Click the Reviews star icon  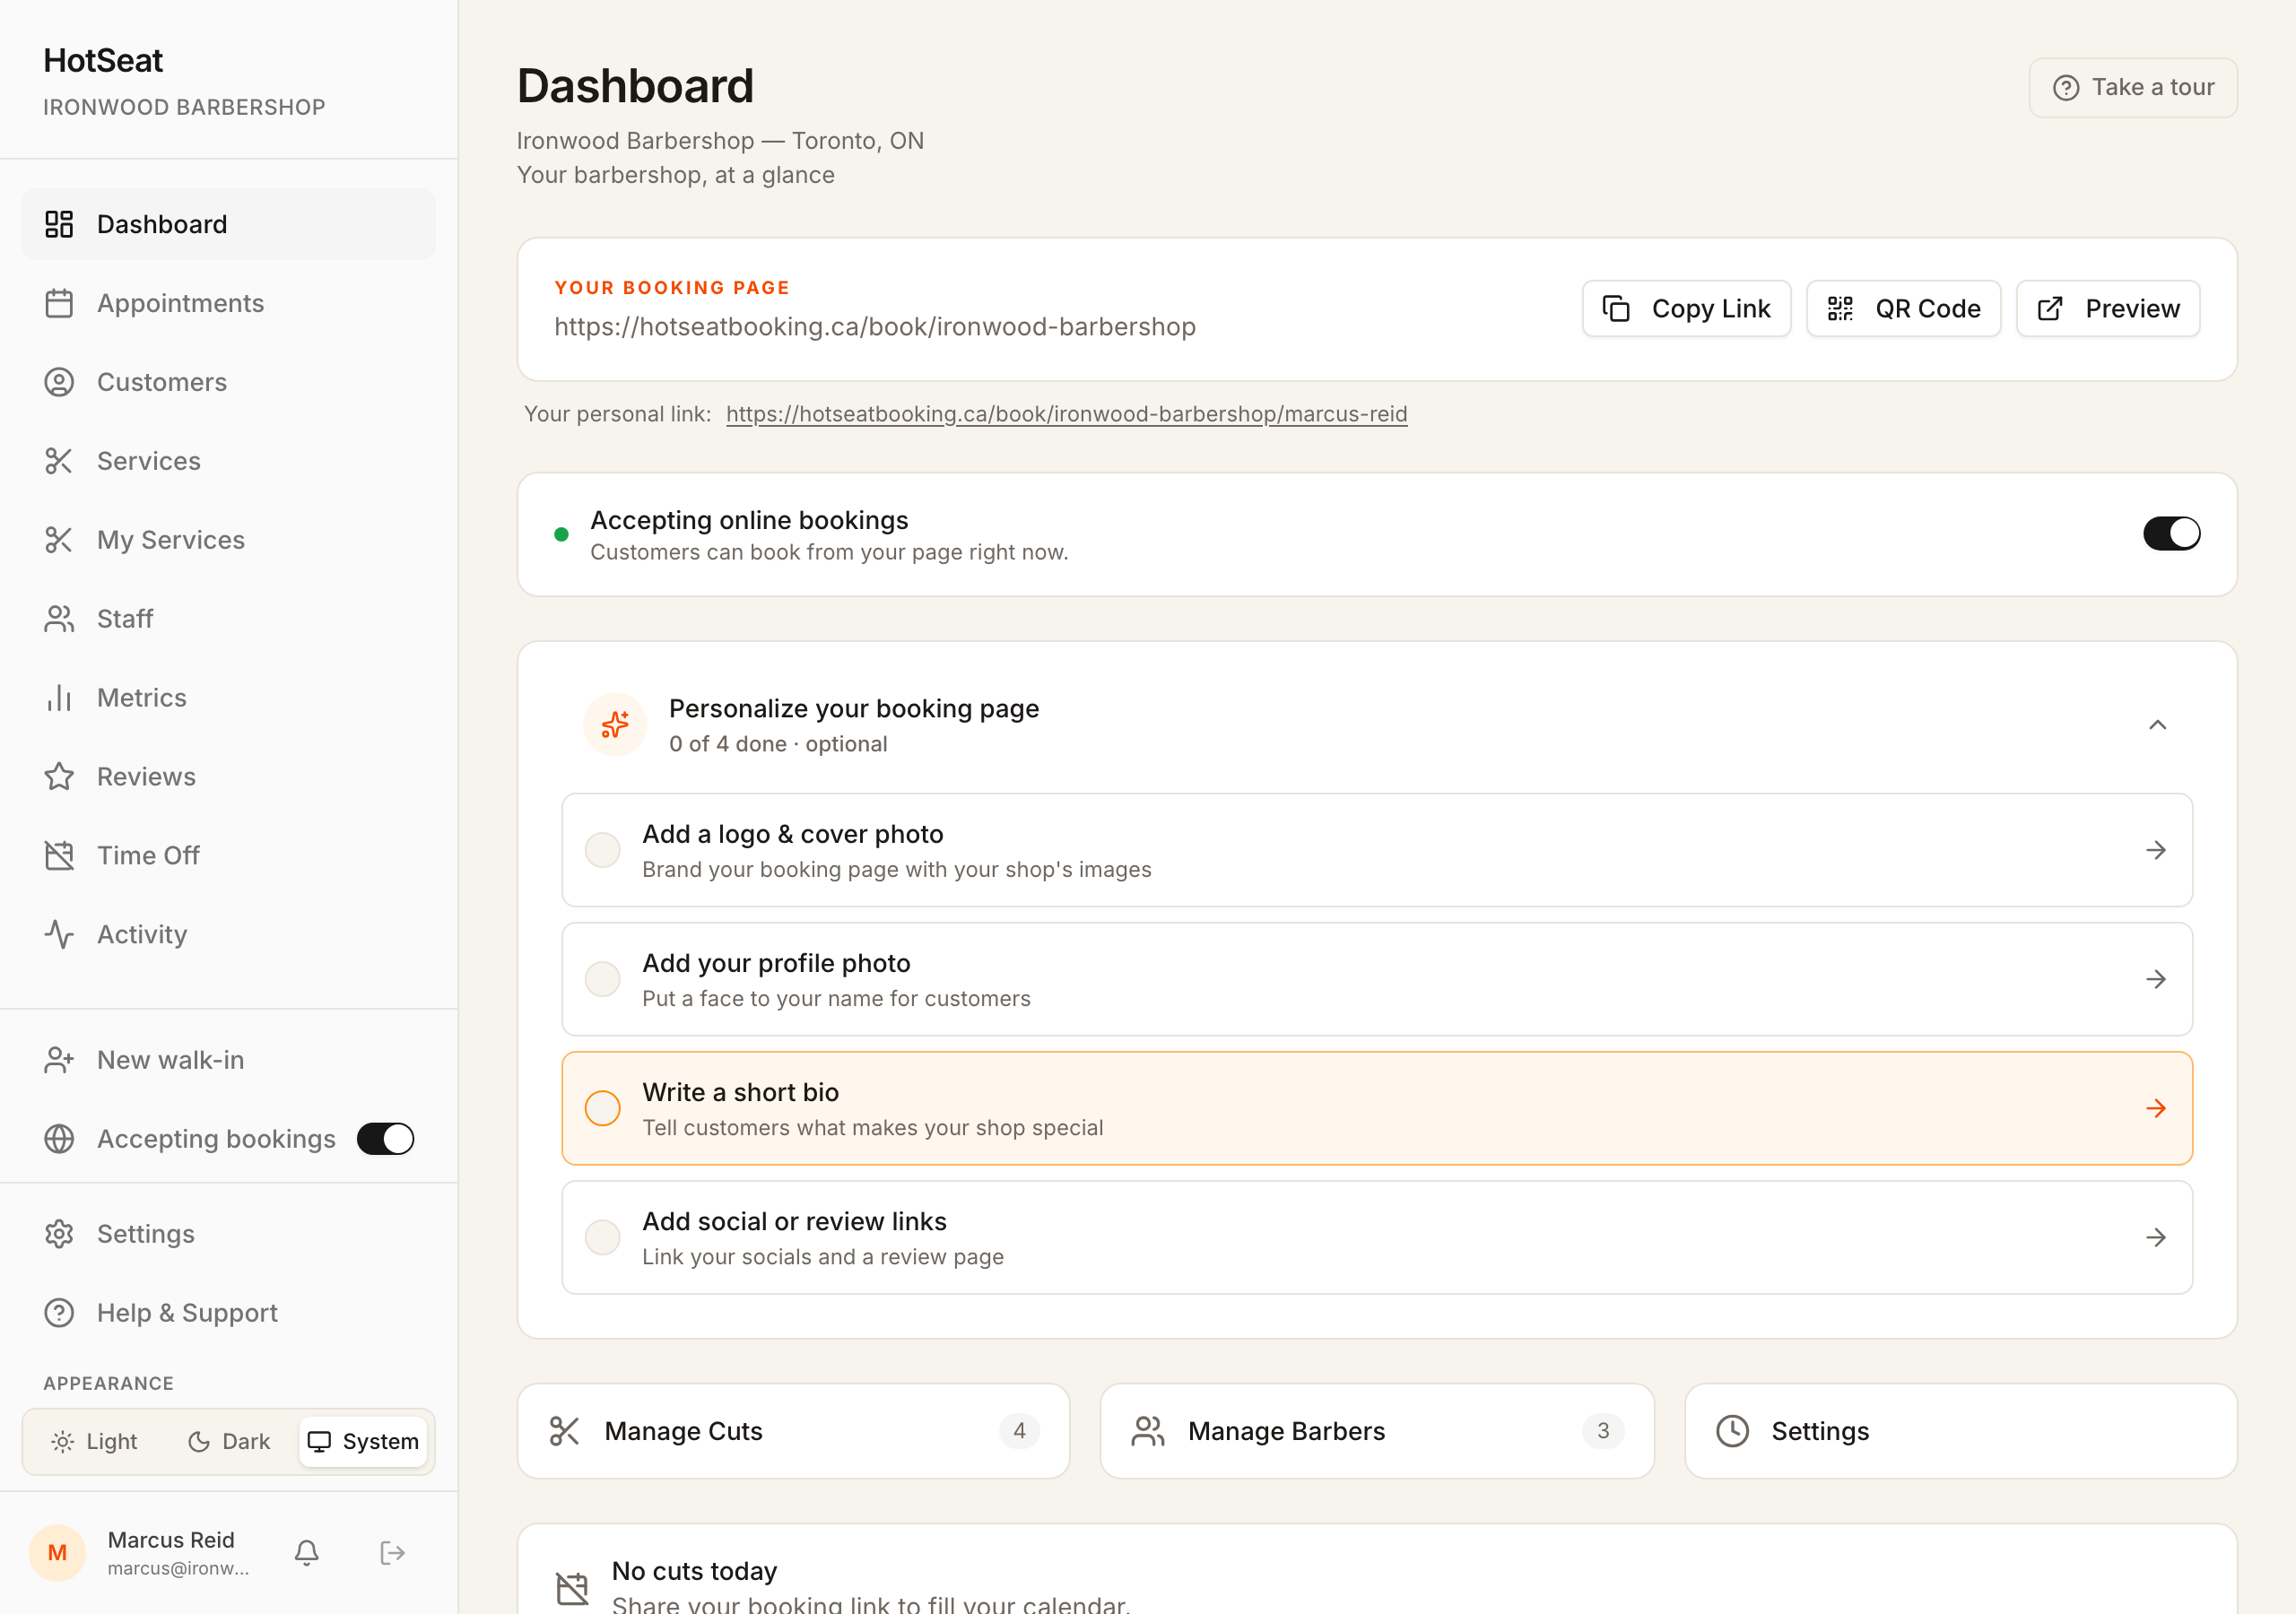pyautogui.click(x=59, y=777)
